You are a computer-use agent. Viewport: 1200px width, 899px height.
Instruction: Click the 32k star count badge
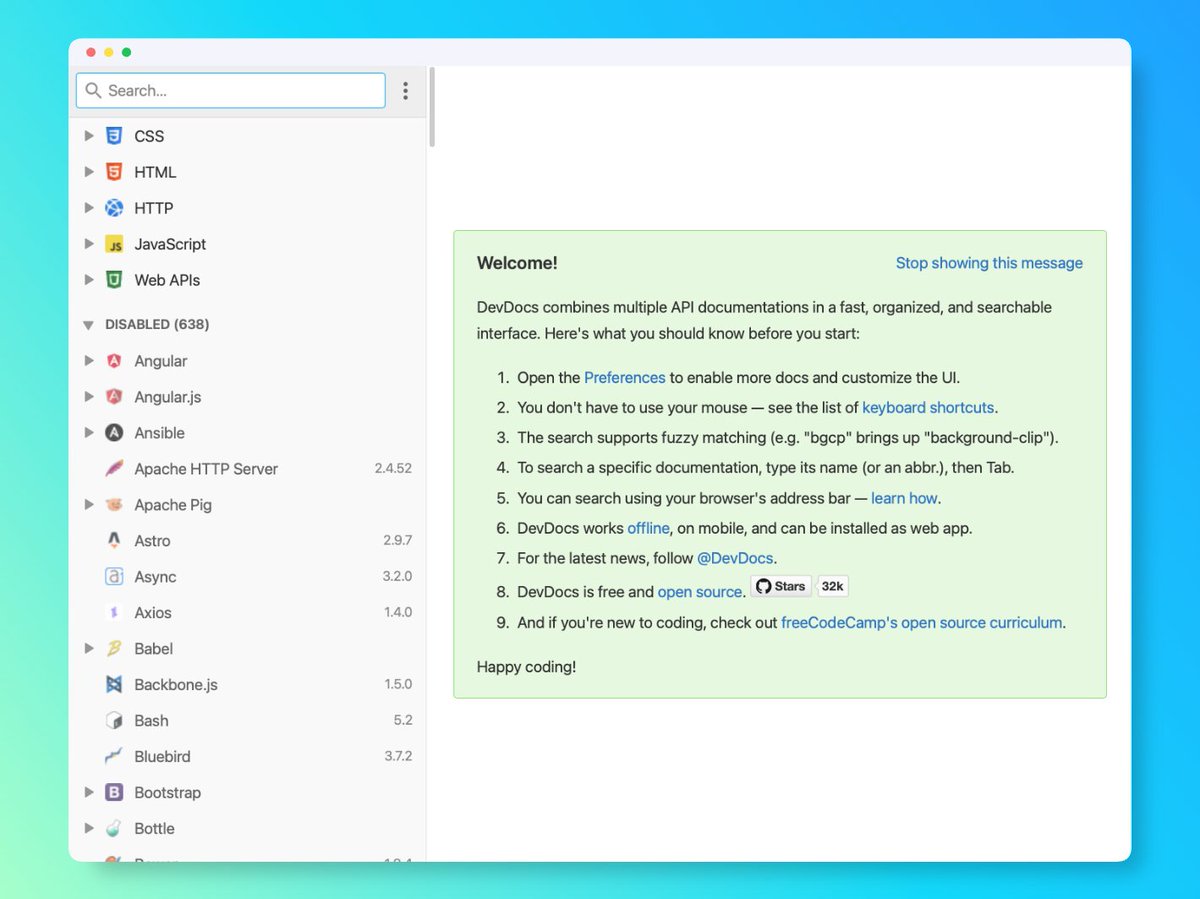pos(833,587)
